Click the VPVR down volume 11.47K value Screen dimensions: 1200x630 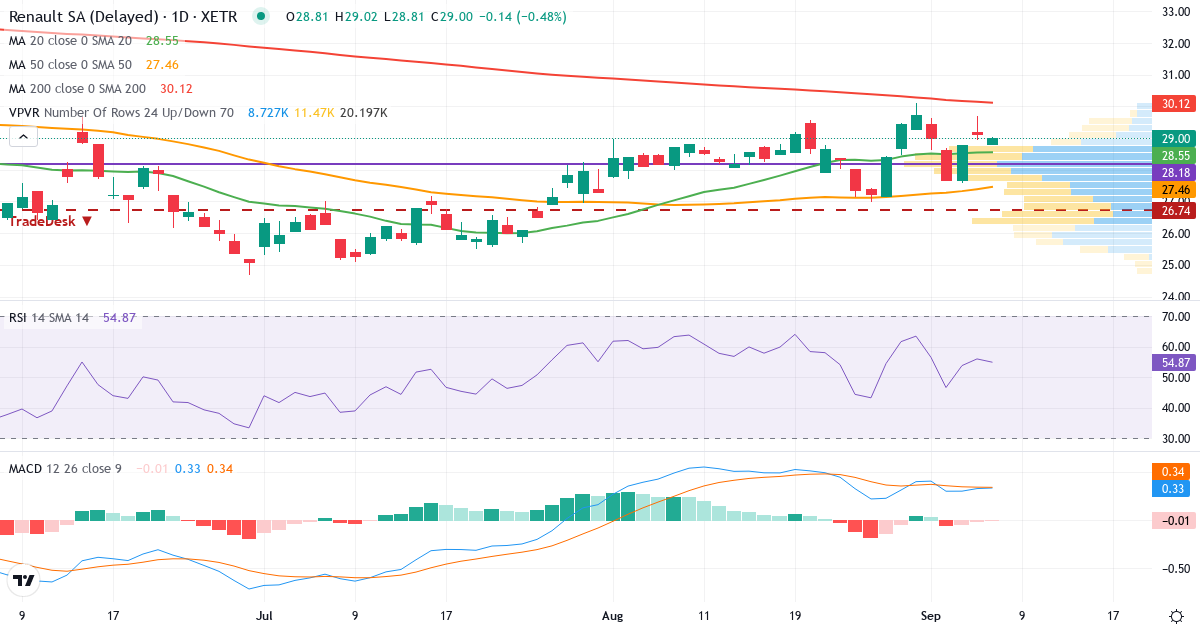coord(313,113)
